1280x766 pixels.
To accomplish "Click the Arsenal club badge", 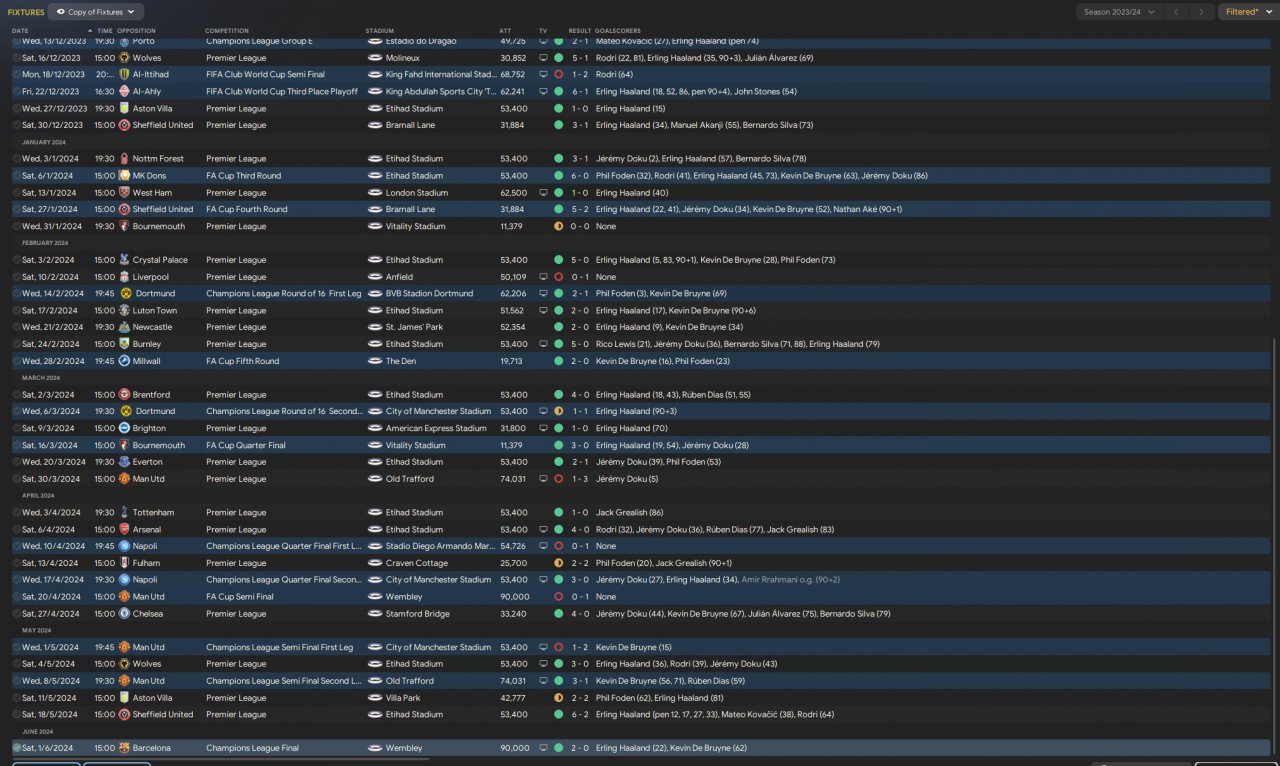I will coord(124,529).
